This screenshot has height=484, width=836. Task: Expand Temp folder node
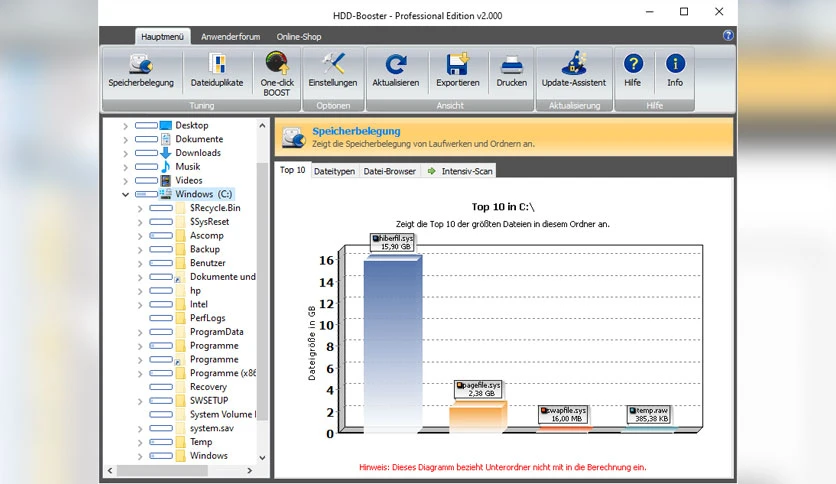tap(140, 442)
